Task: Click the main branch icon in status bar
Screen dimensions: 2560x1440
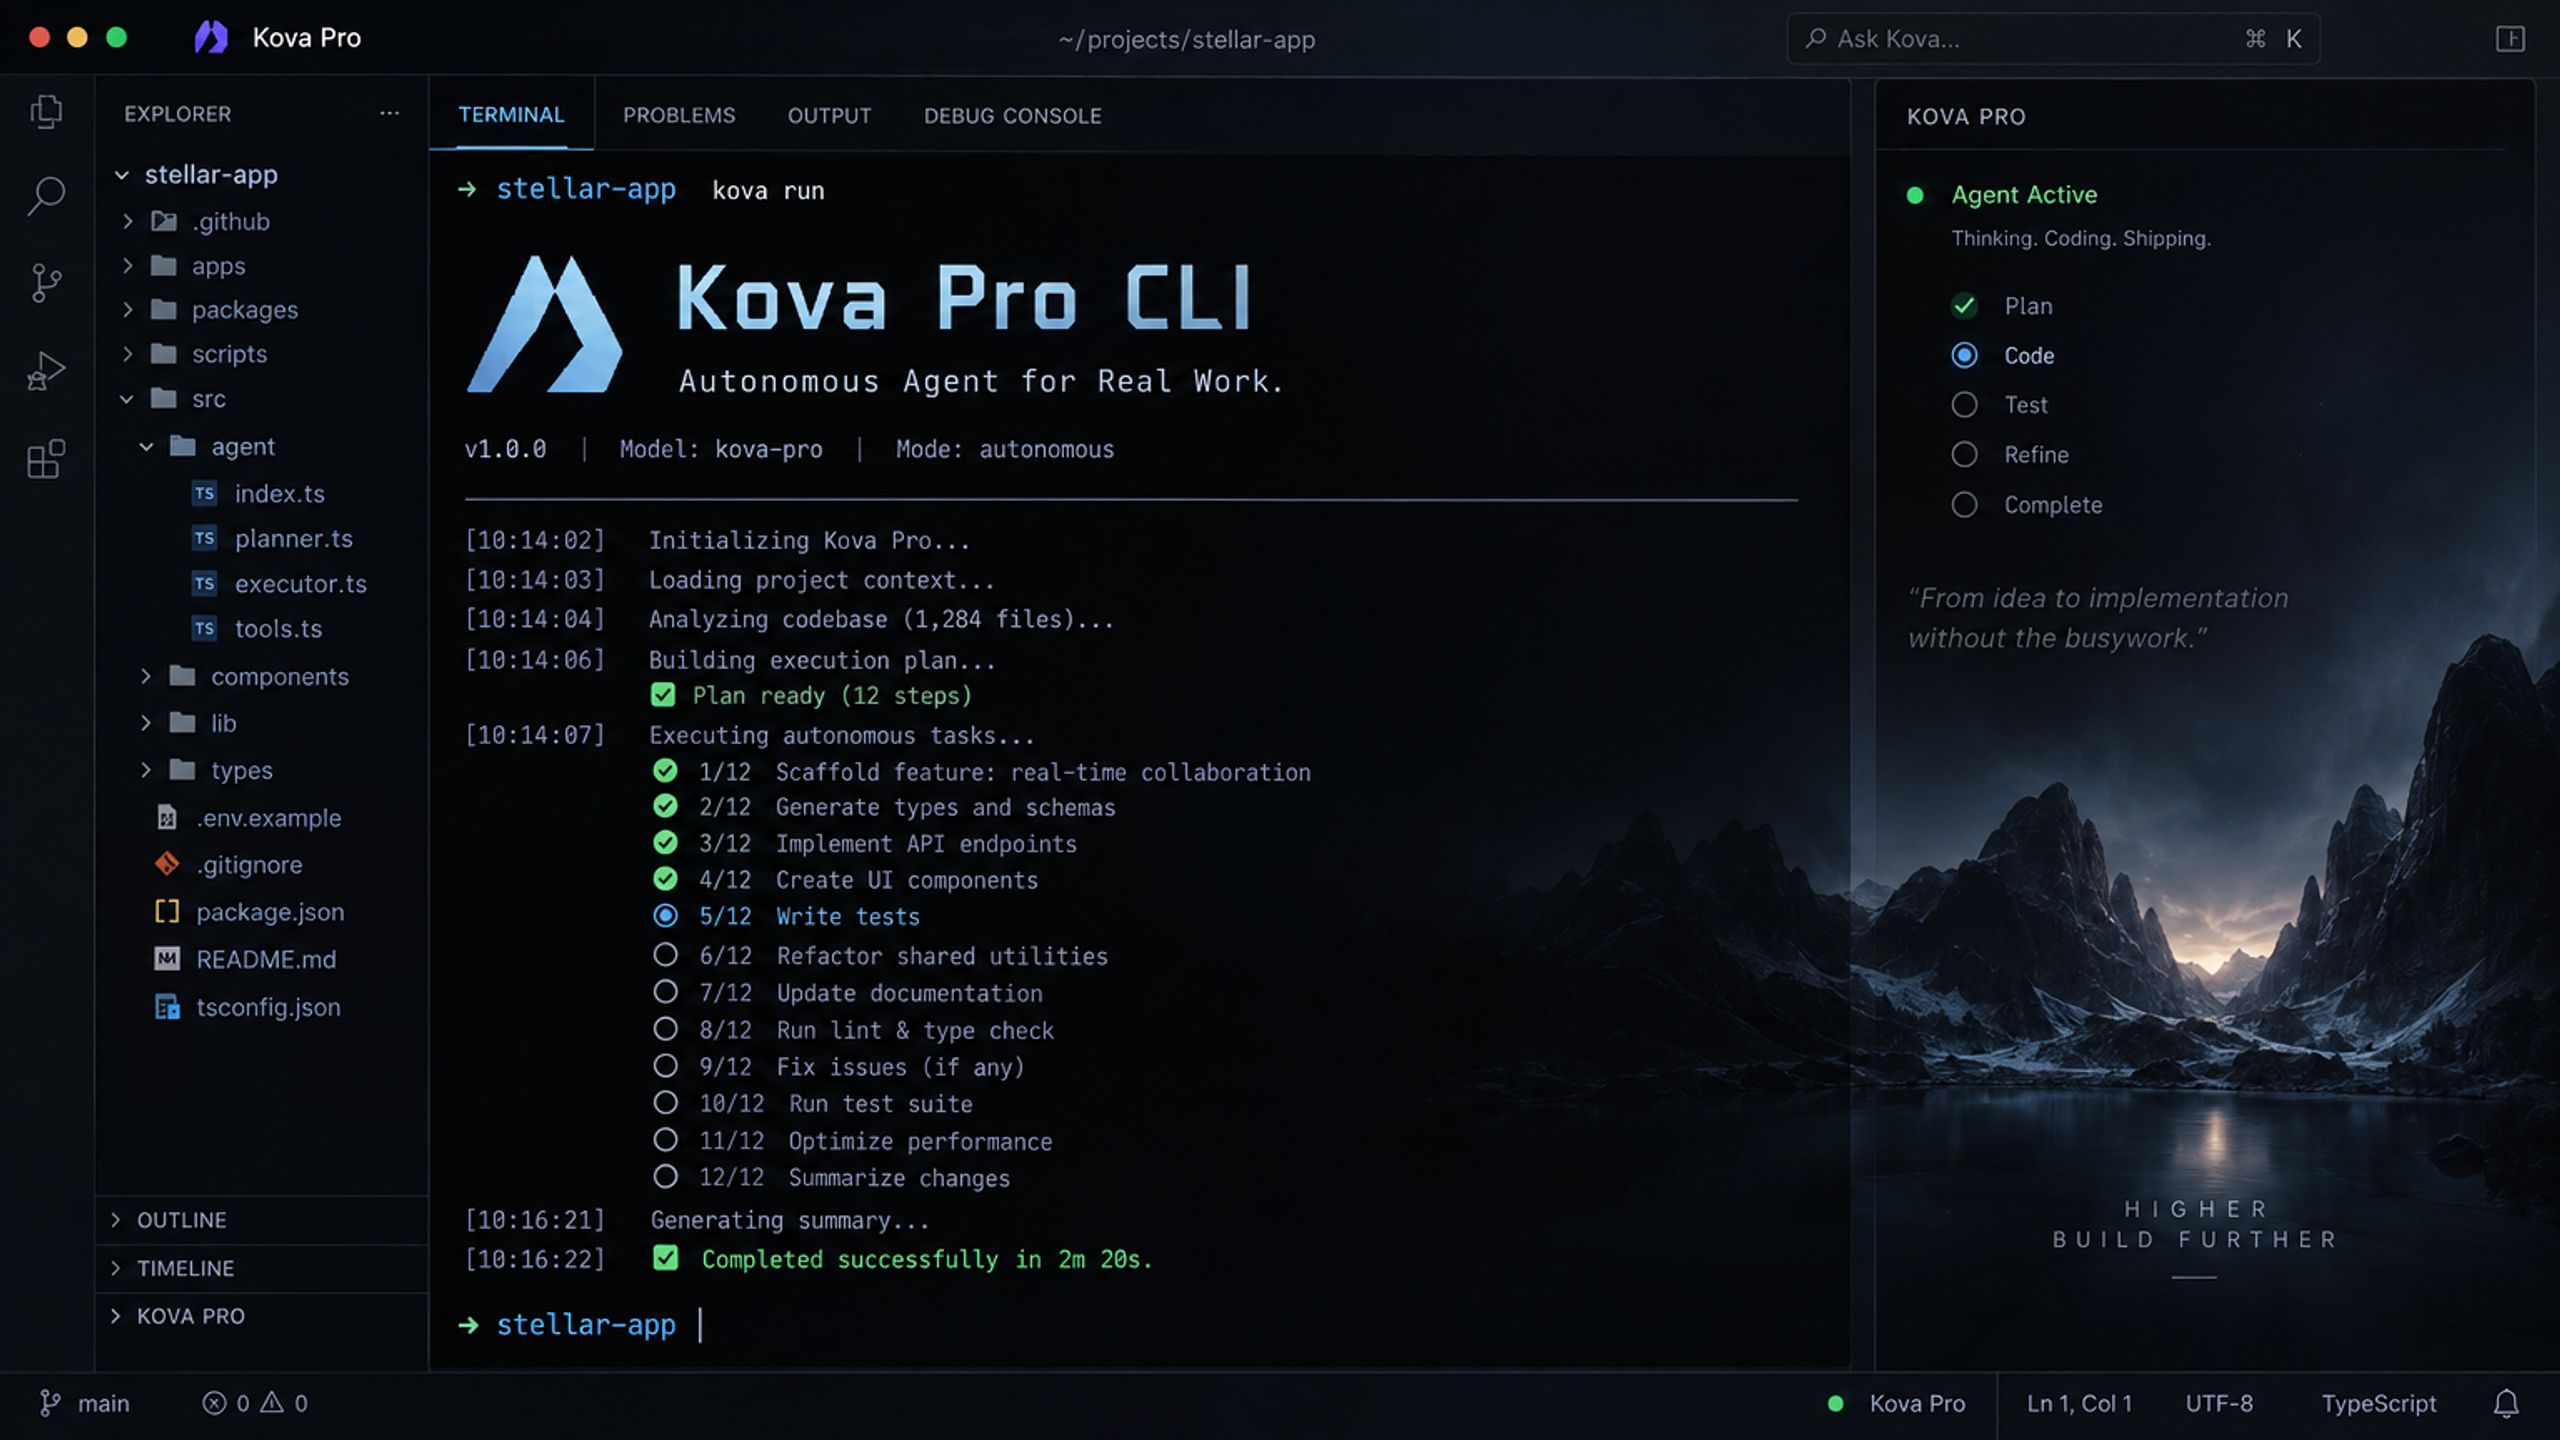Action: pyautogui.click(x=49, y=1403)
